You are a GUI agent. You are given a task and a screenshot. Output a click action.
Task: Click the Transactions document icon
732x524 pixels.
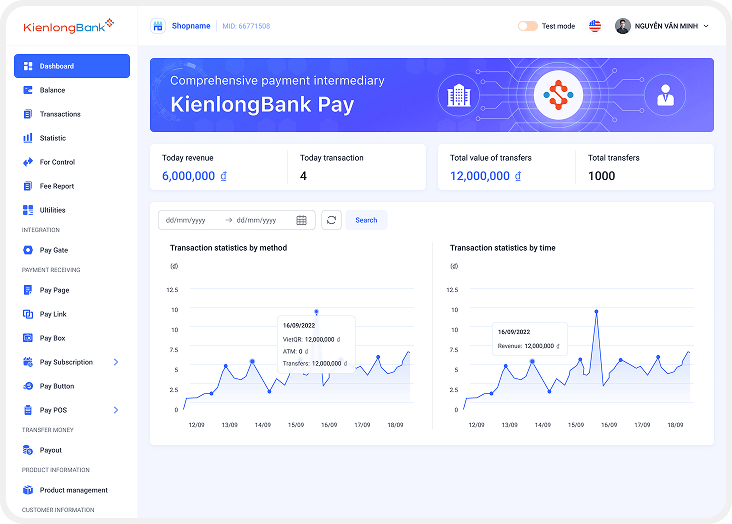[x=28, y=114]
